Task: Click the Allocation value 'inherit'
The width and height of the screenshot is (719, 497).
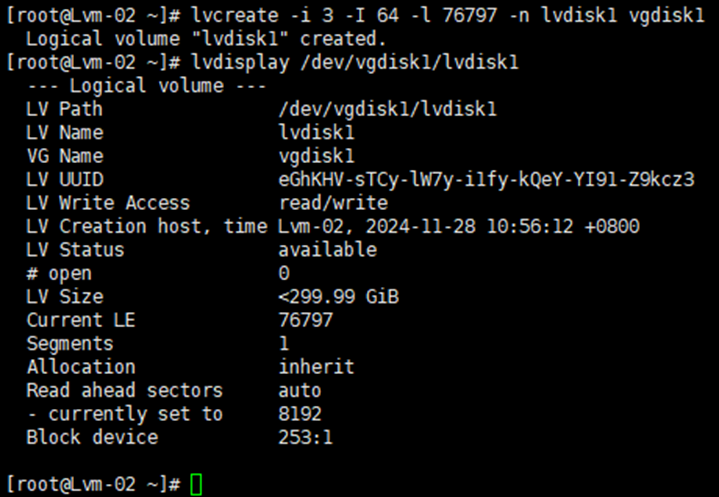Action: click(x=317, y=367)
